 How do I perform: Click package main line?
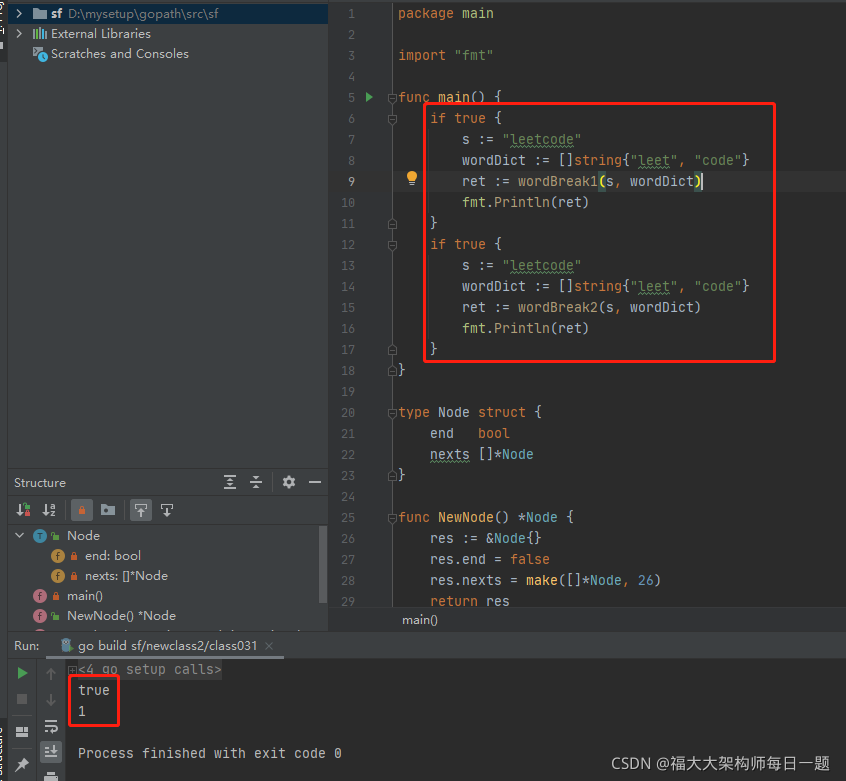[x=446, y=13]
